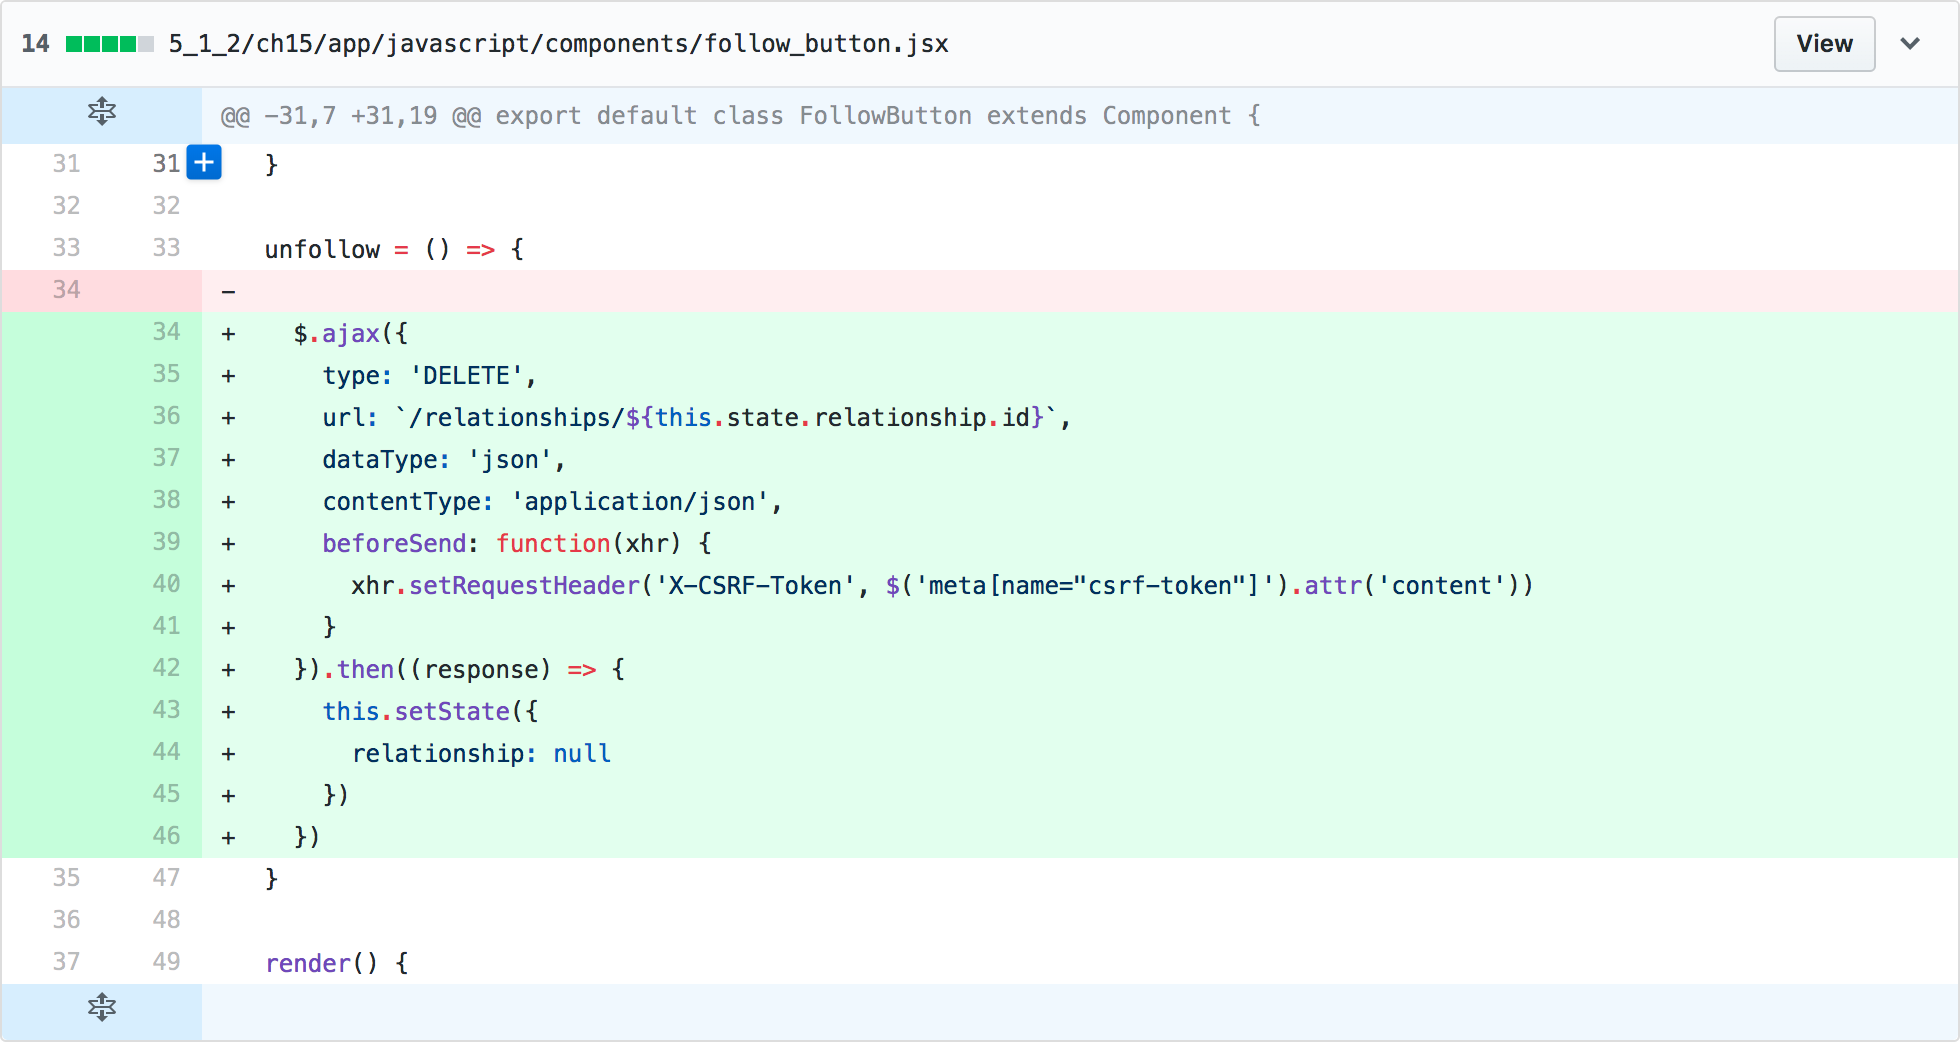Viewport: 1960px width, 1042px height.
Task: Select added line number 39
Action: tap(166, 542)
